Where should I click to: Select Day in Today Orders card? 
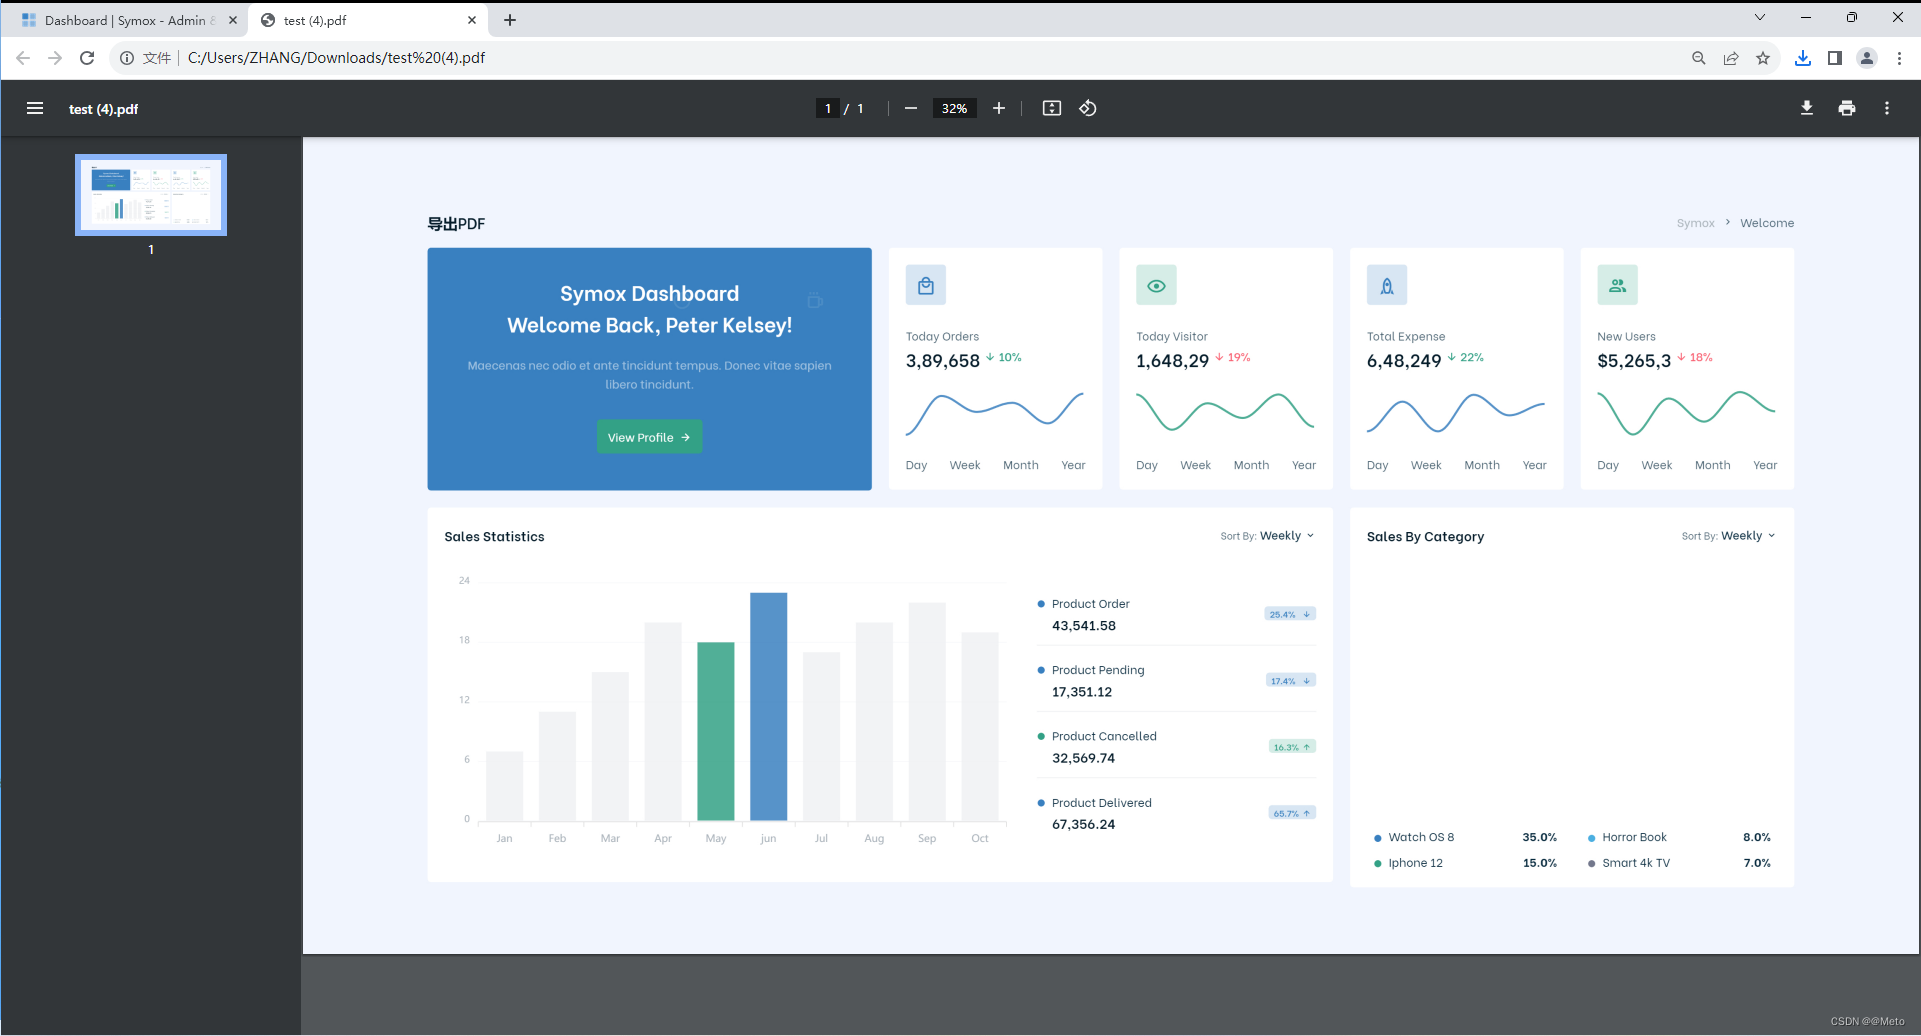pos(917,465)
